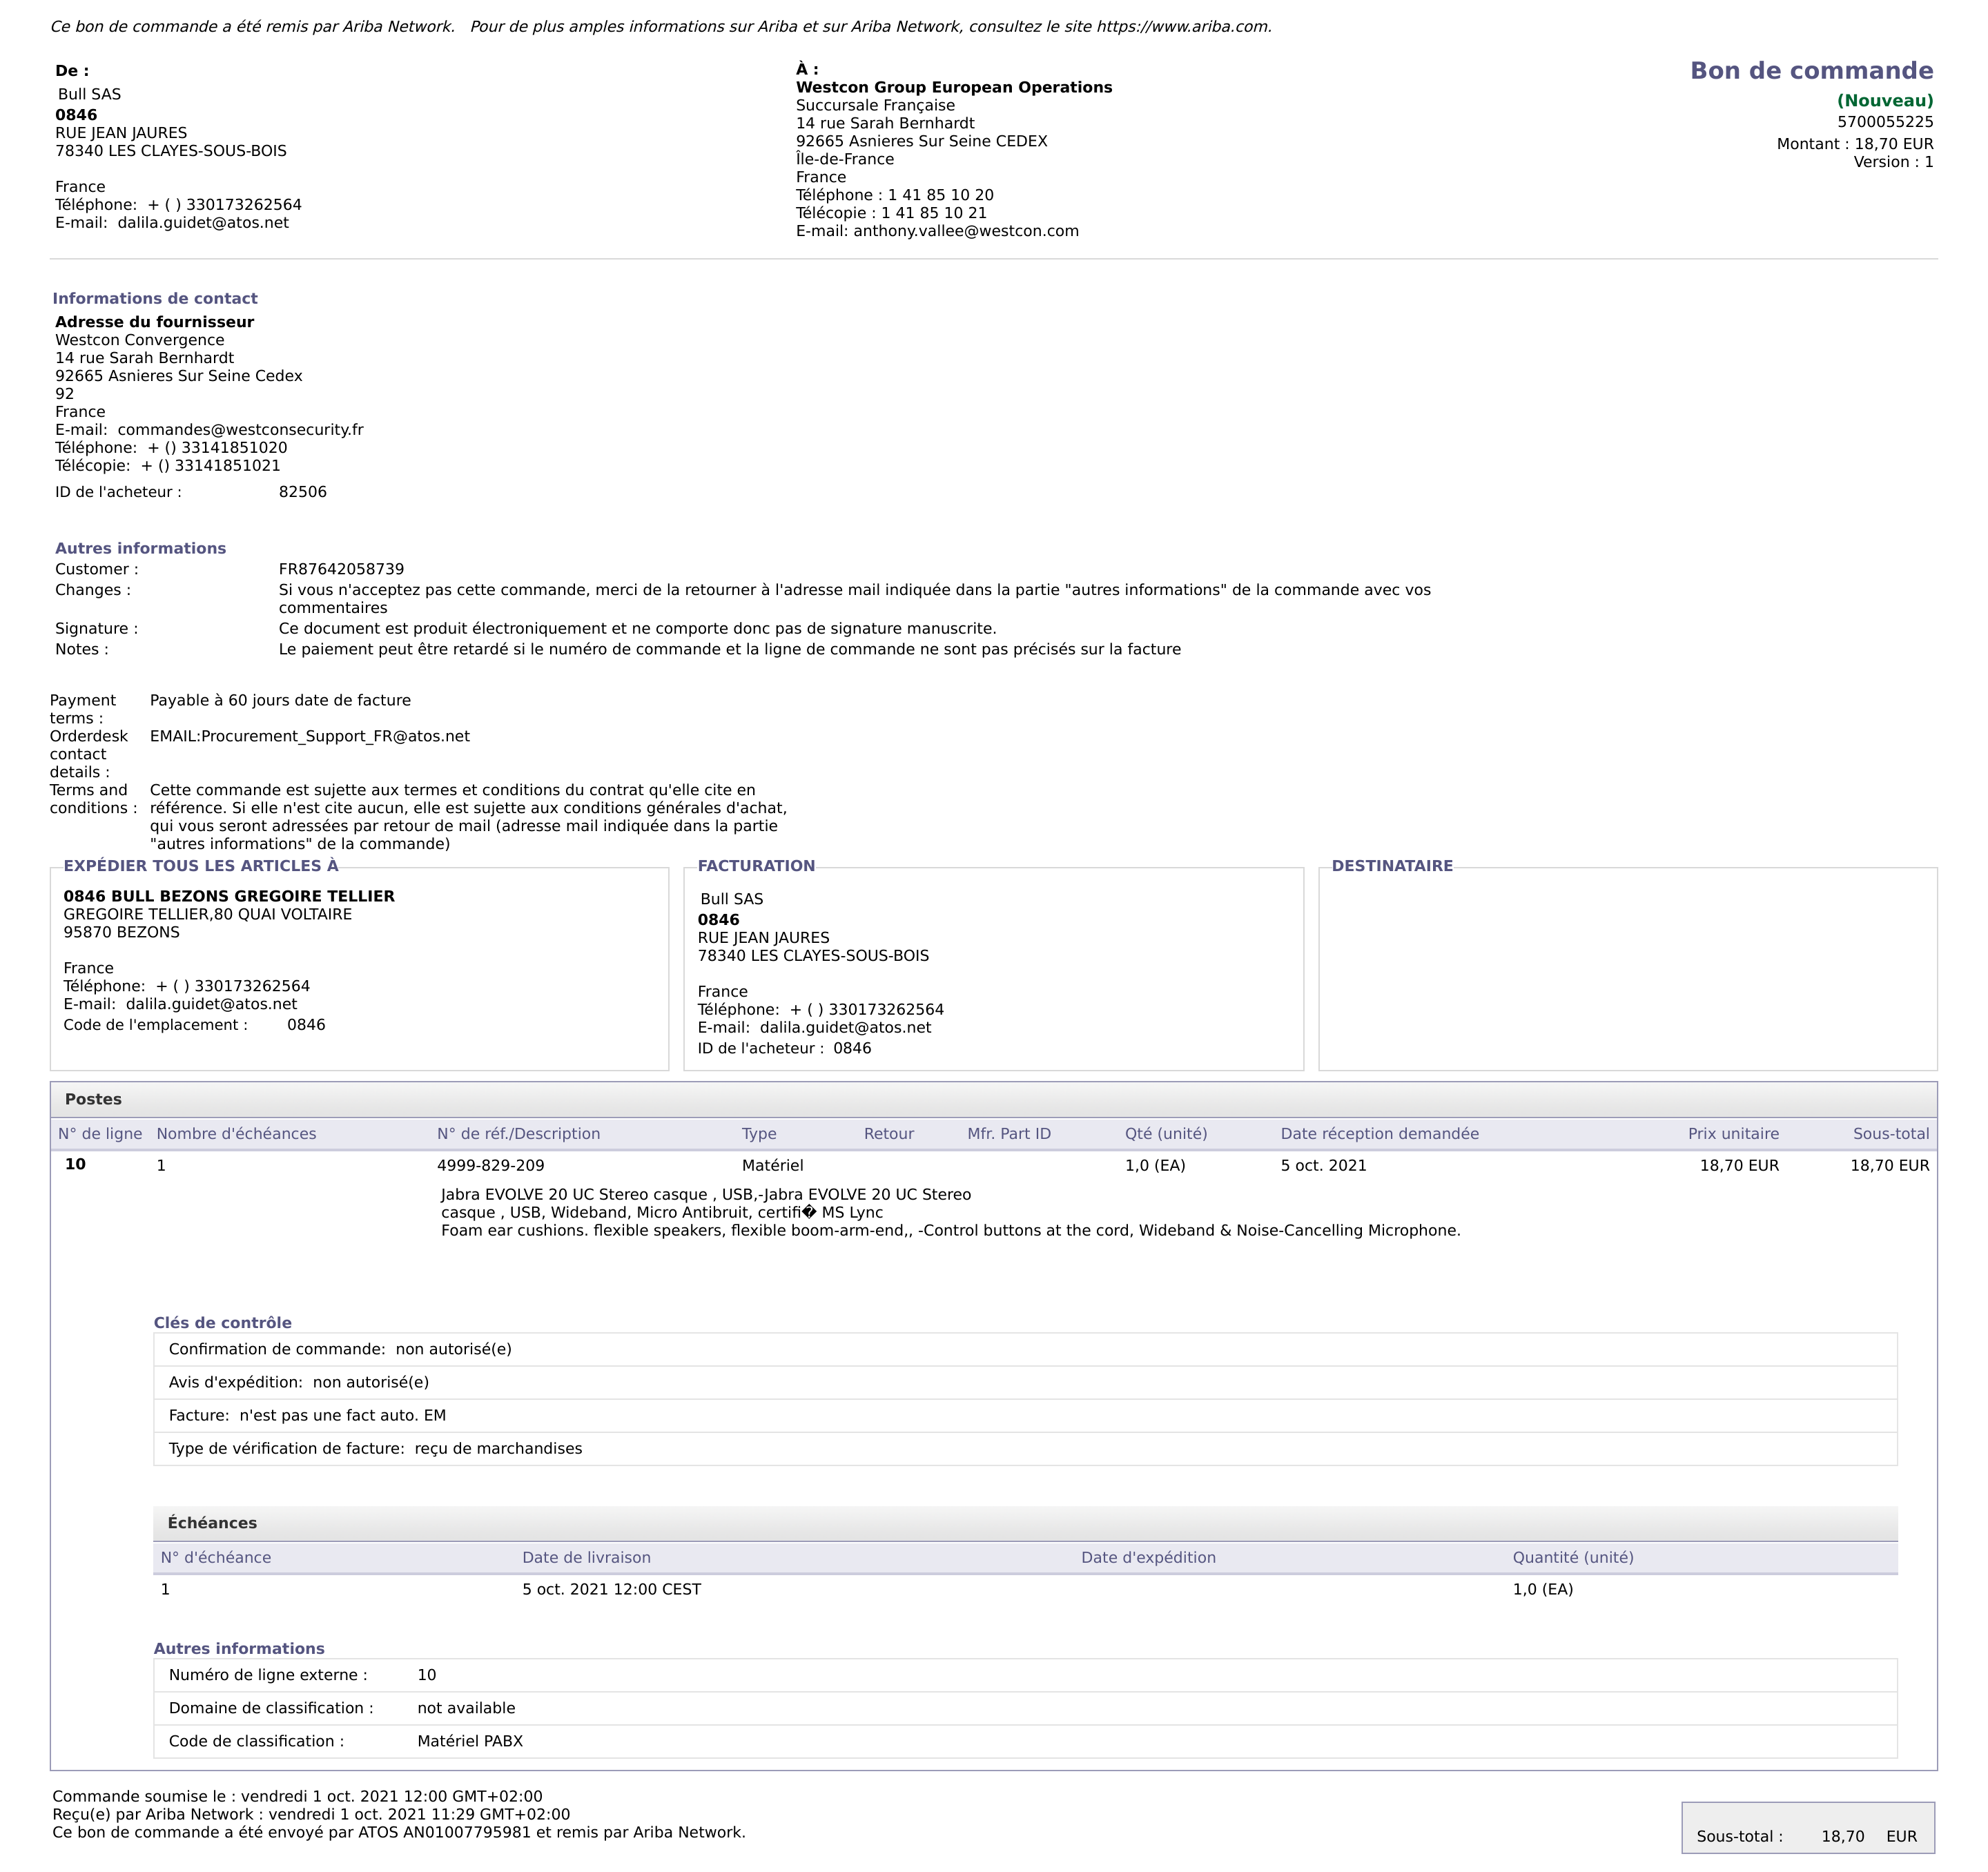Click commandes@westconsecurity.fr supplier email
The image size is (1988, 1872).
(x=240, y=430)
